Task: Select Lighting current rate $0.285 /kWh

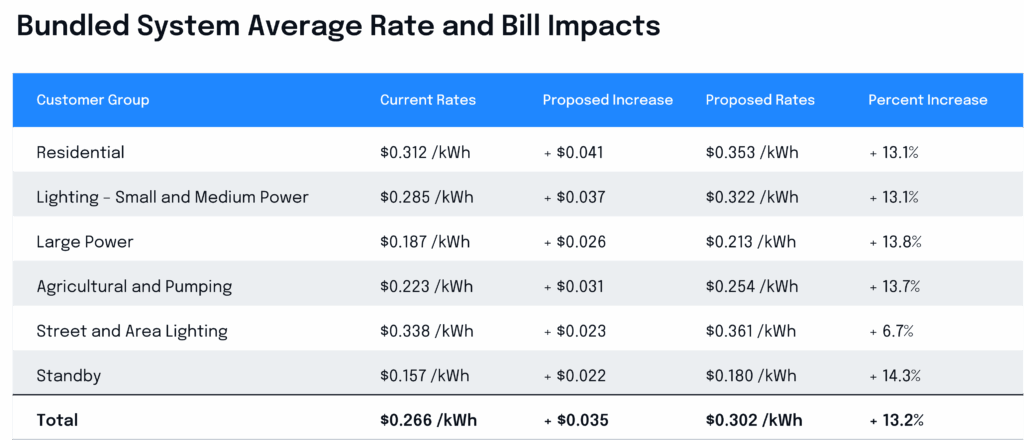Action: tap(426, 197)
